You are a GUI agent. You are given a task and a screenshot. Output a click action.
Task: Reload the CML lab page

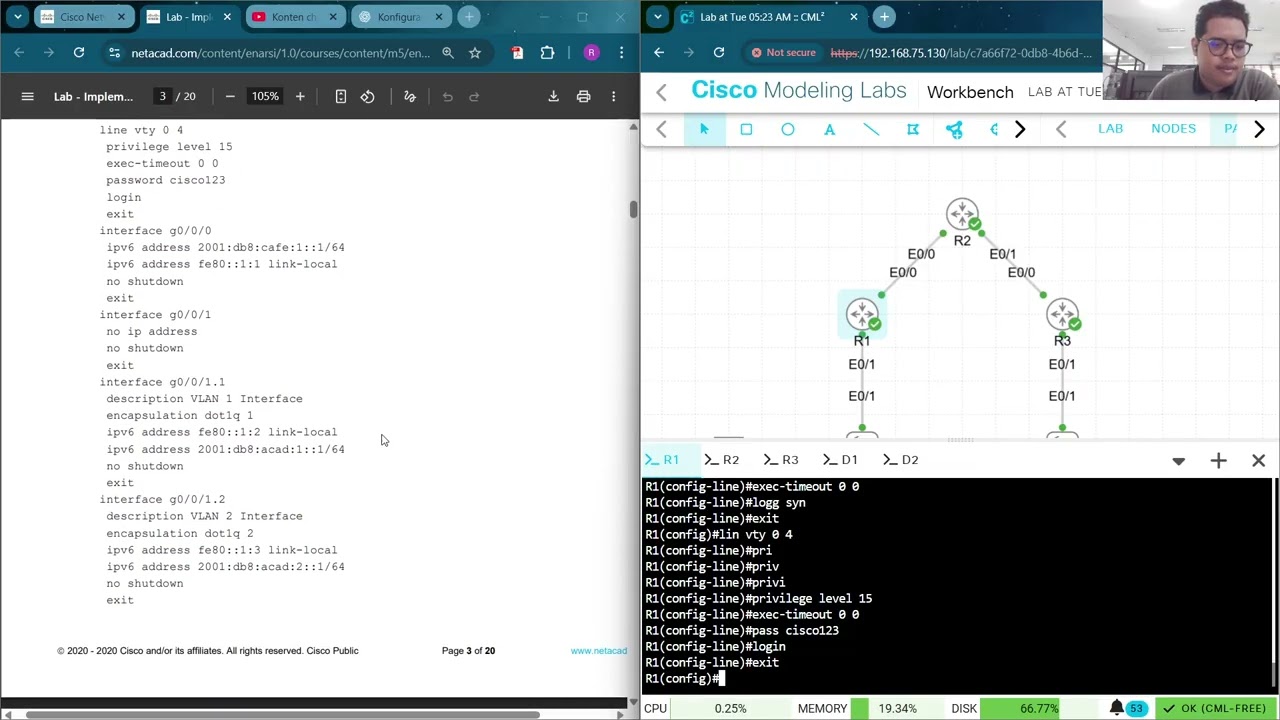[719, 53]
